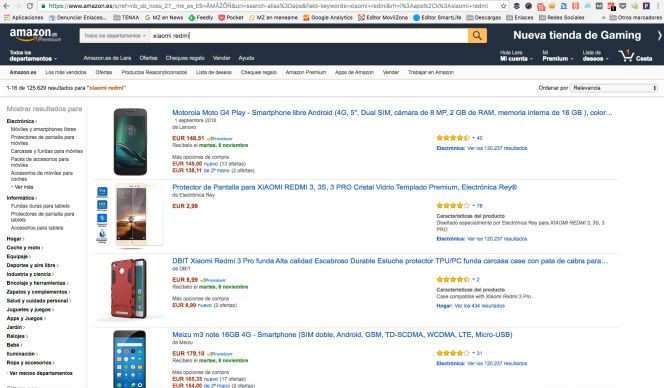Open the TENAA bookmark folder
This screenshot has width=664, height=388.
(126, 18)
